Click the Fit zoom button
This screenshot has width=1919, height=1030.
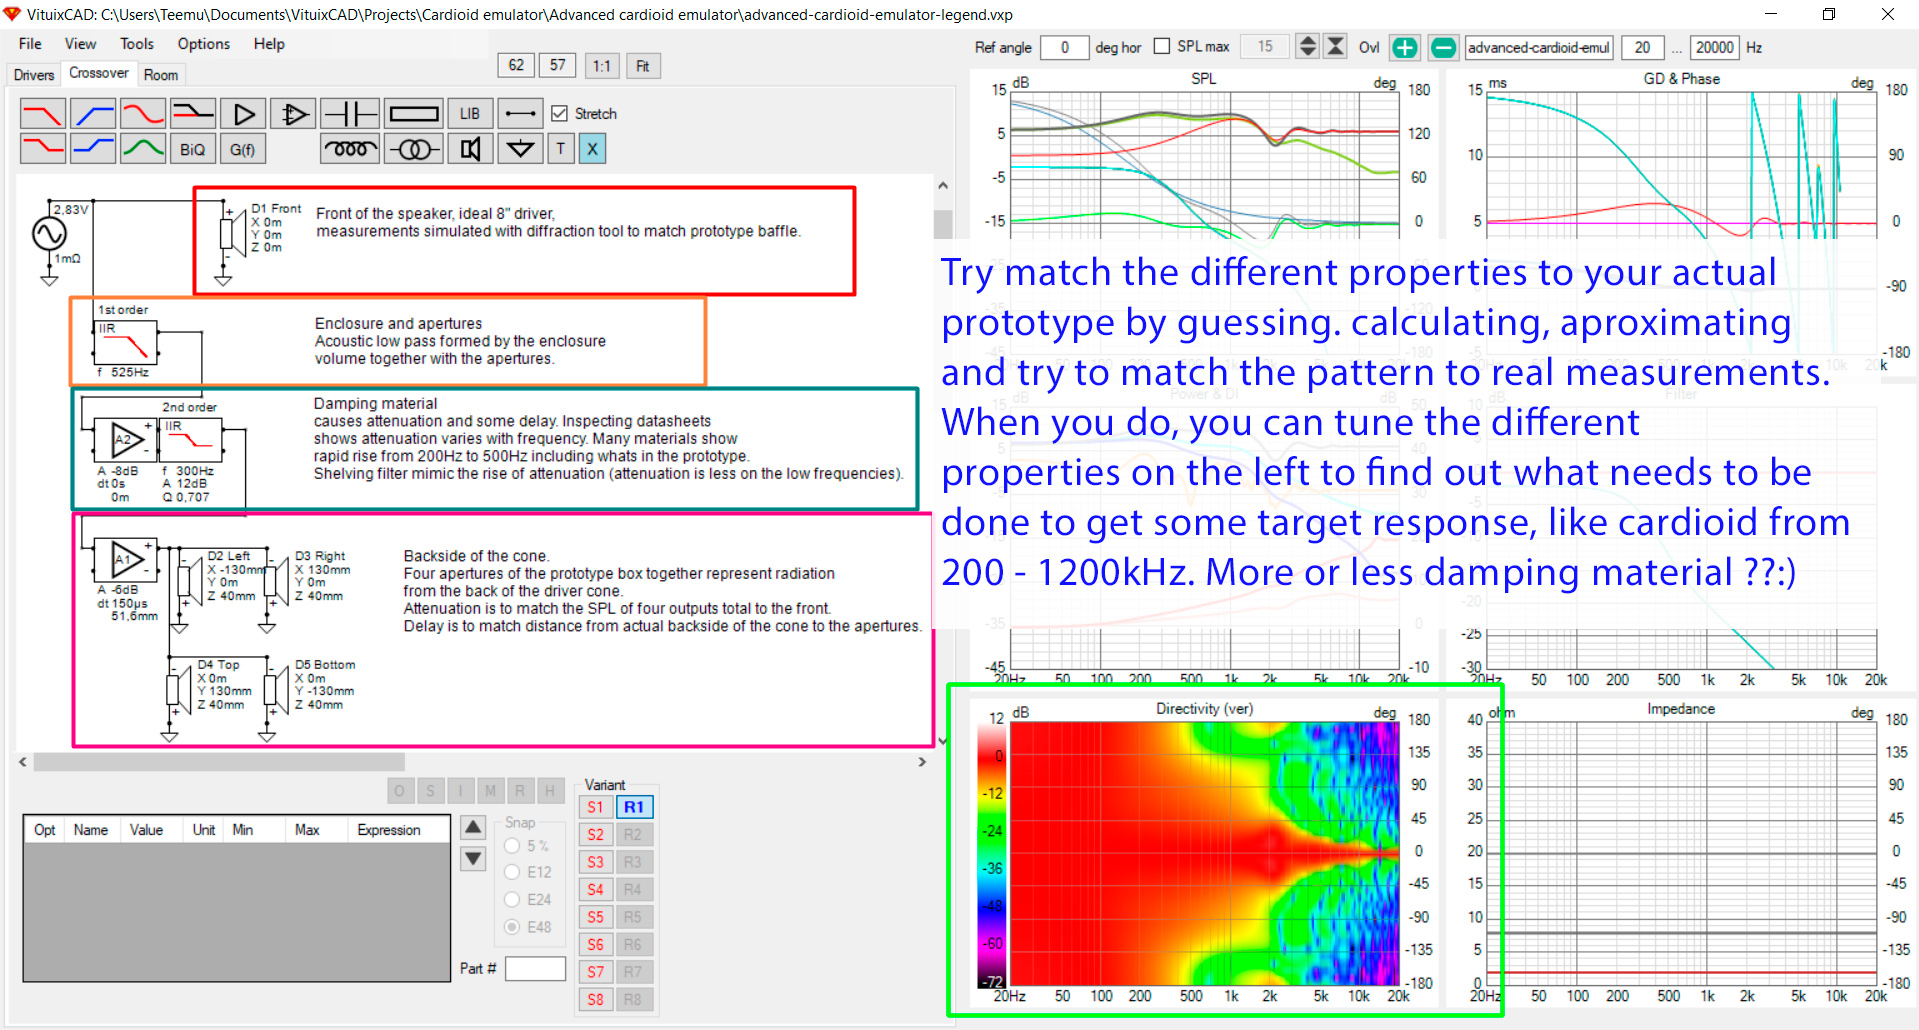[643, 66]
